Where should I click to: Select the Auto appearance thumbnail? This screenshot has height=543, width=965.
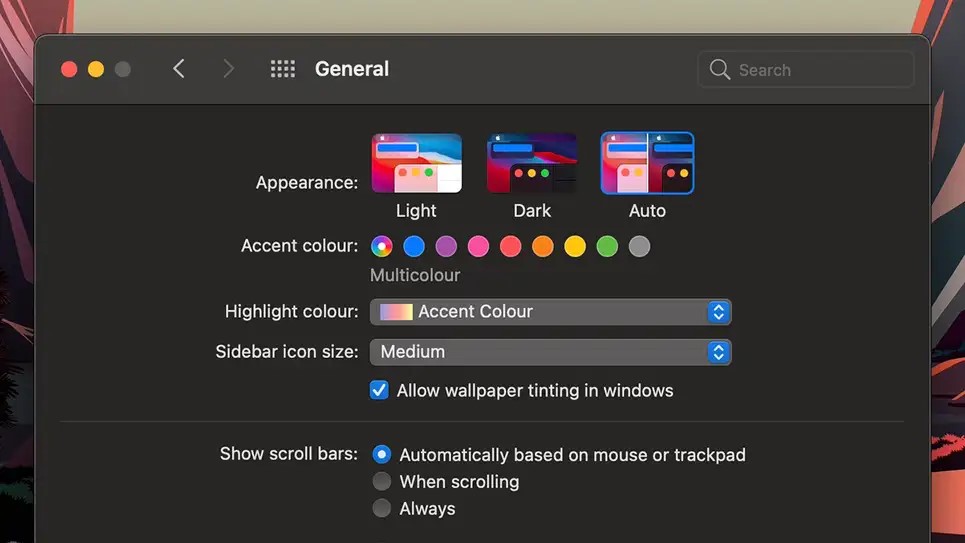pos(647,163)
